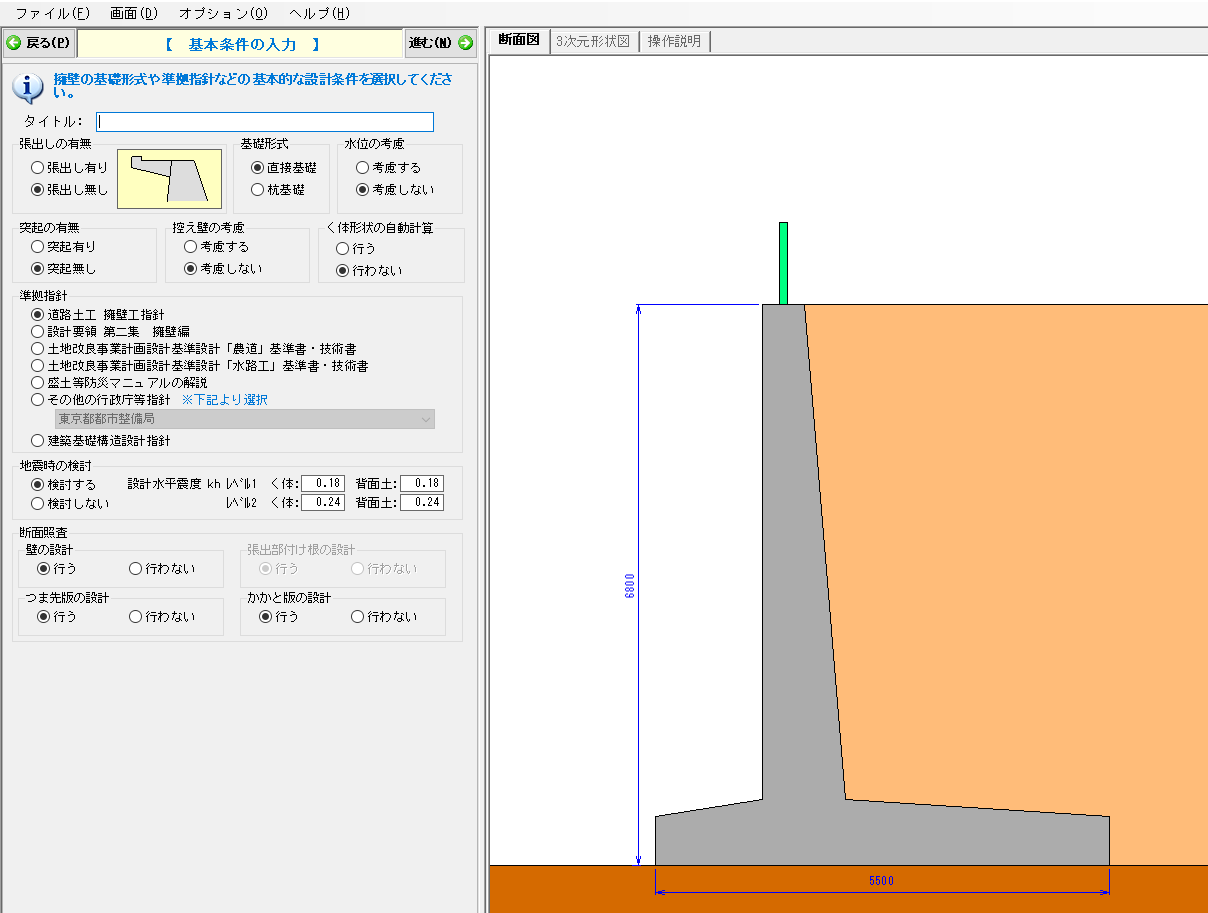The height and width of the screenshot is (913, 1208).
Task: Click the green fence post in the section drawing
Action: [x=783, y=263]
